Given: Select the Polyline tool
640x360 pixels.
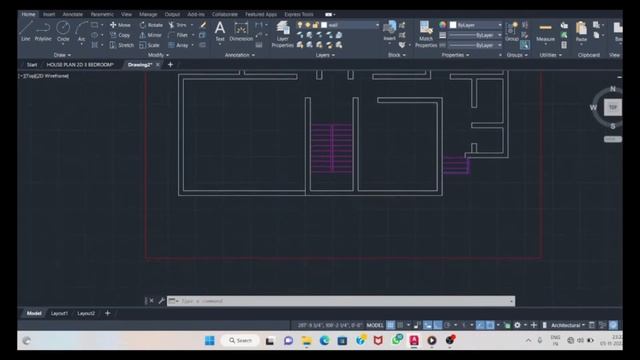Looking at the screenshot, I should [43, 31].
